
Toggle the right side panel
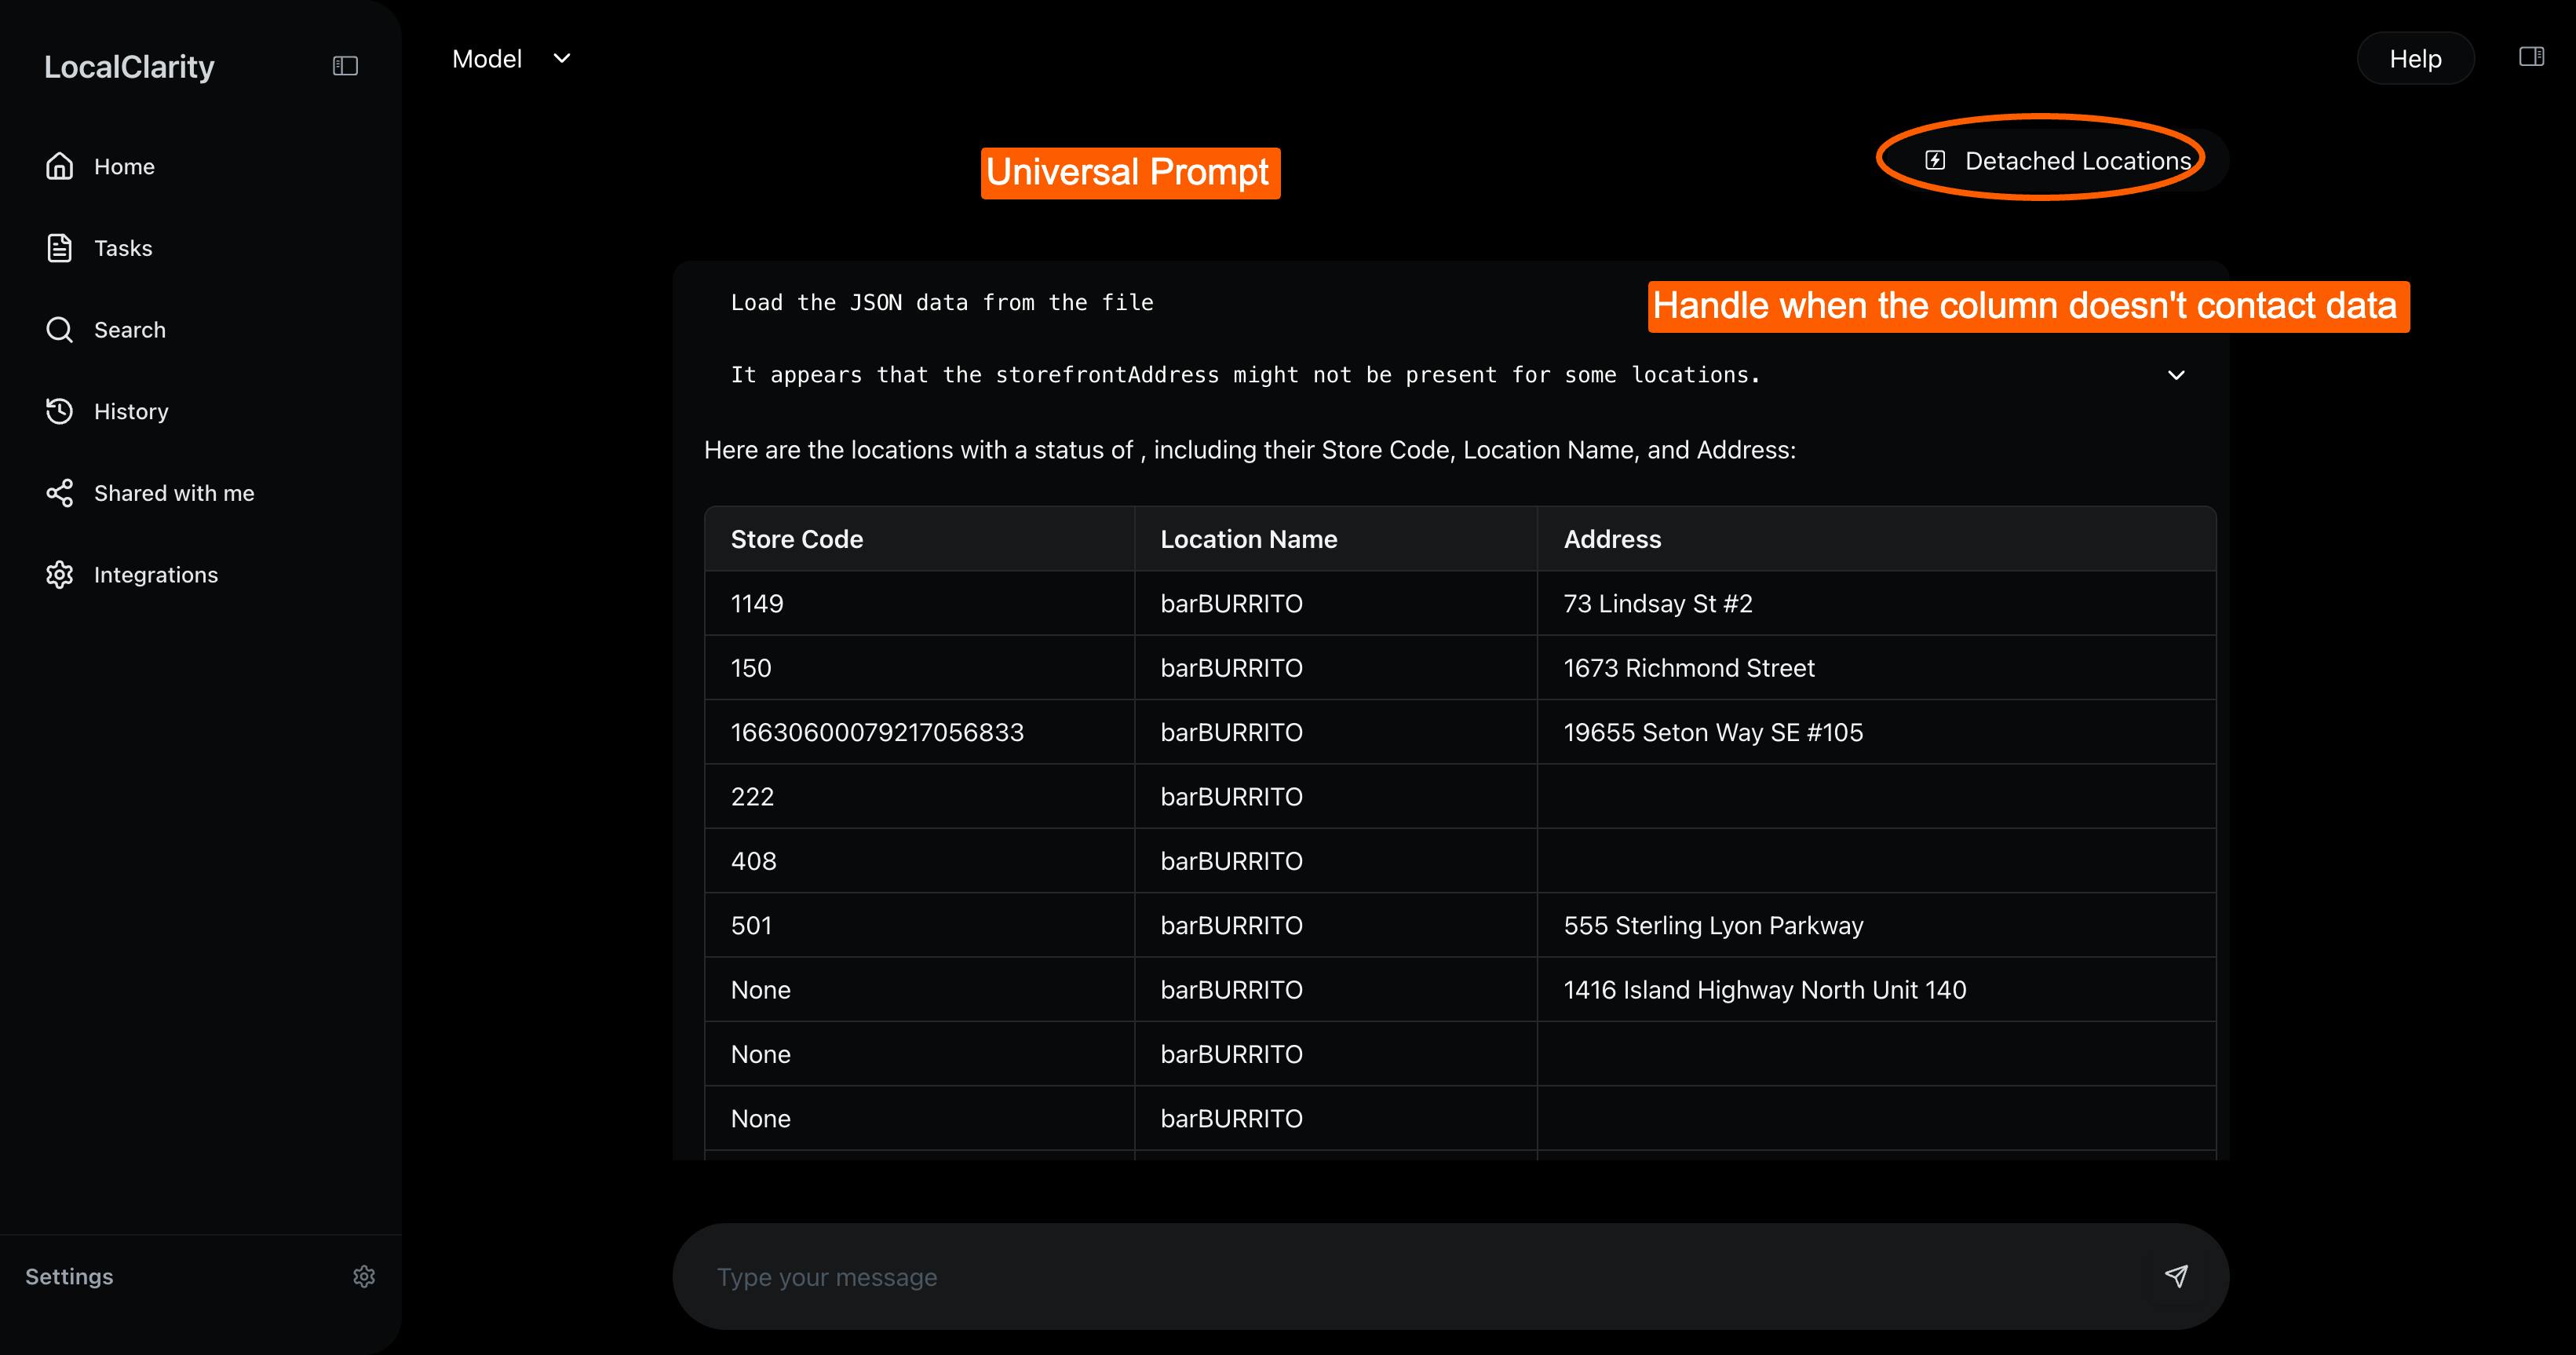(x=2531, y=57)
